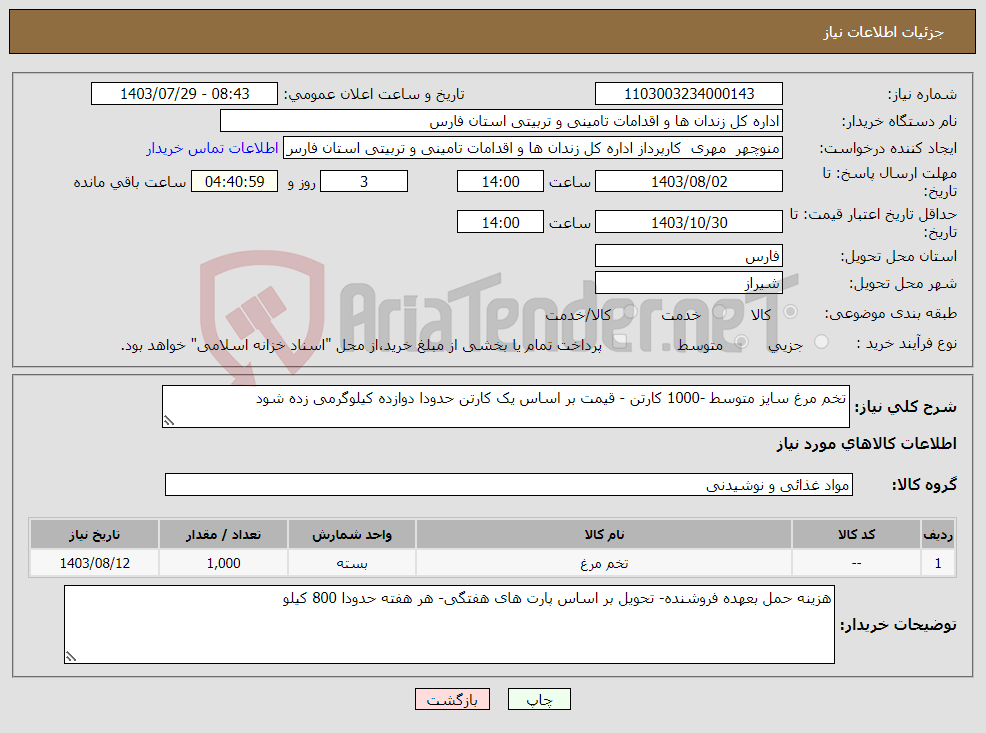Viewport: 986px width, 733px height.
Task: Click the quantity cell 1,000
Action: pos(223,563)
